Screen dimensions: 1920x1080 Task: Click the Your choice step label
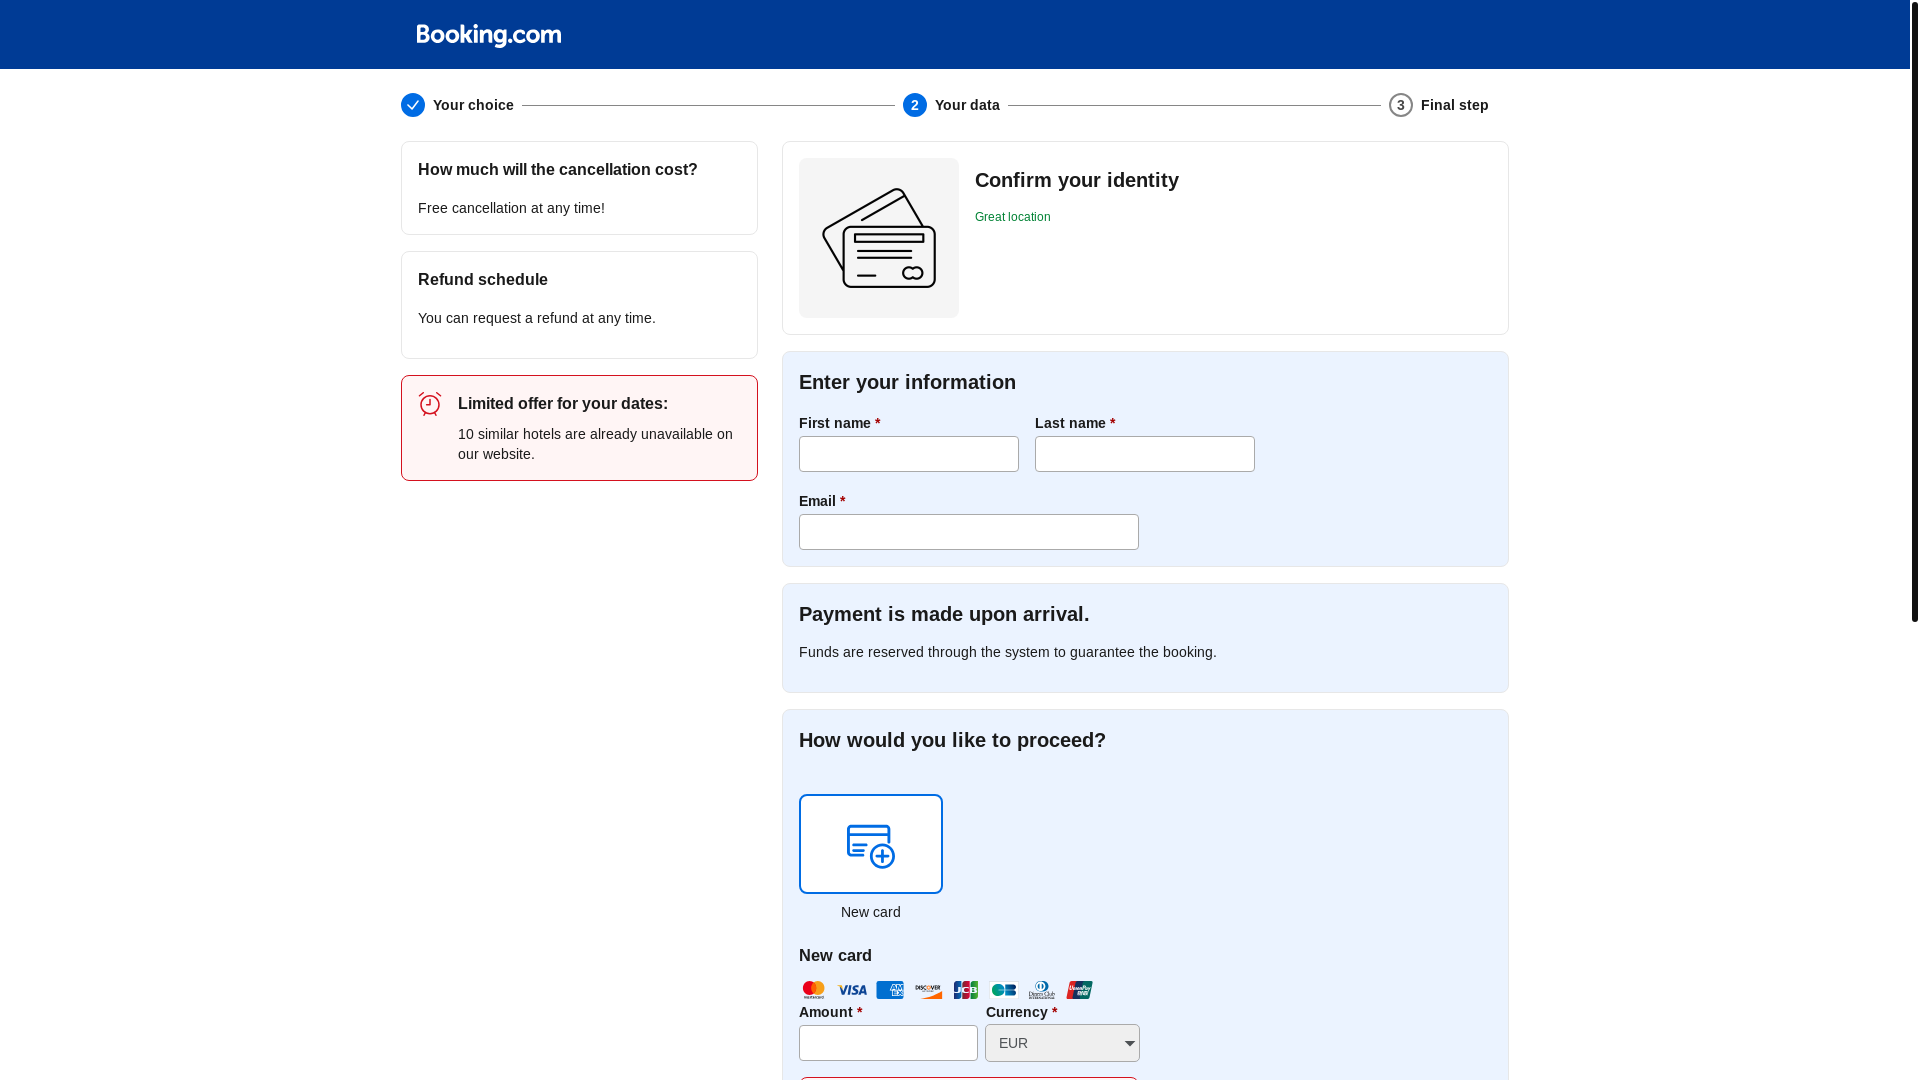pos(473,105)
